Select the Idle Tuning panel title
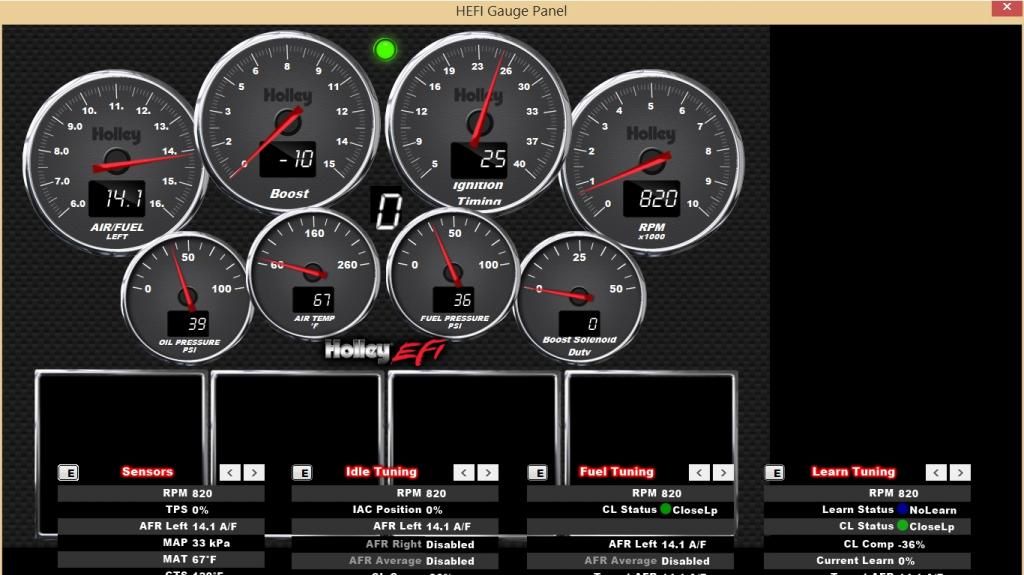1024x575 pixels. click(x=381, y=472)
